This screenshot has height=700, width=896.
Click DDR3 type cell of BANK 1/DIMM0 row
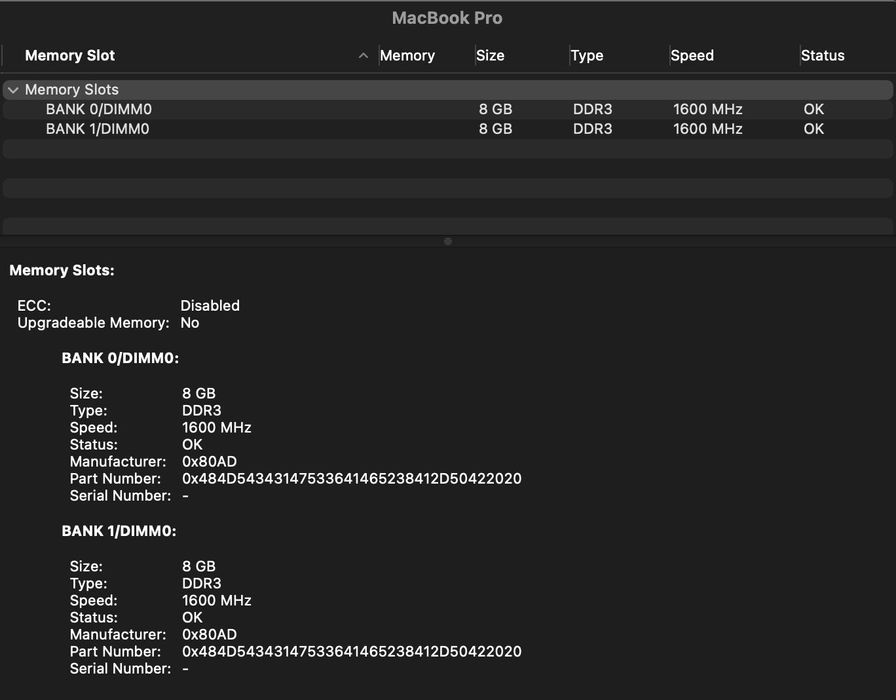pos(593,129)
